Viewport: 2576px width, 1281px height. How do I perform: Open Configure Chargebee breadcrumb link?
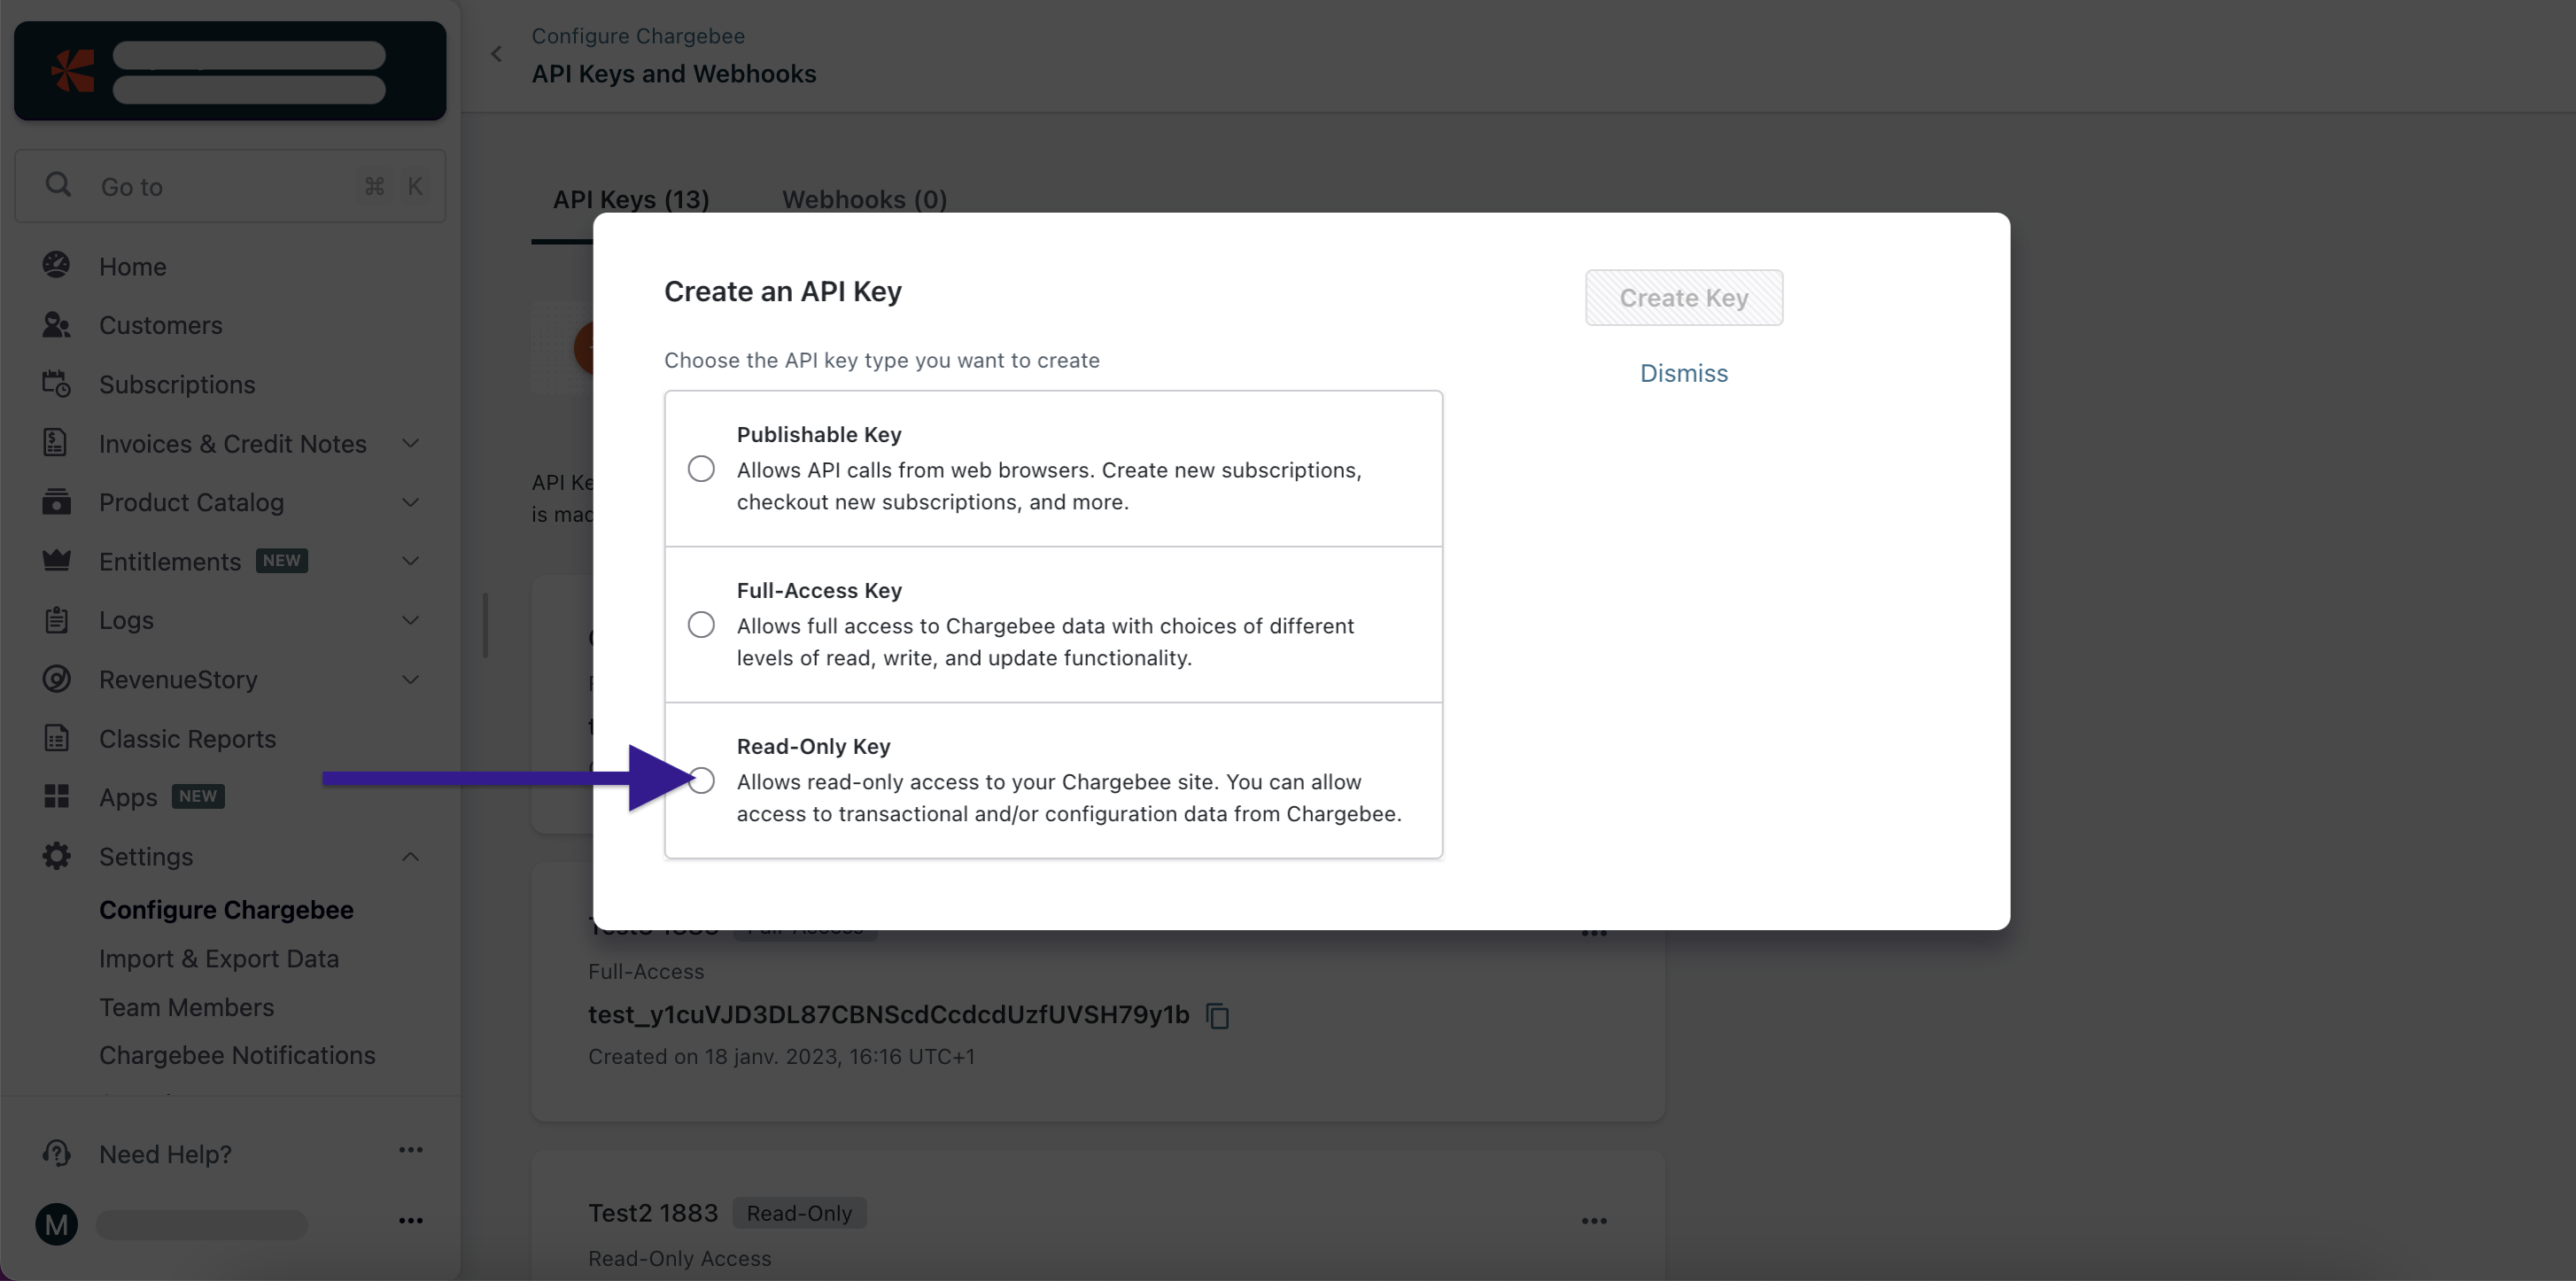(637, 35)
